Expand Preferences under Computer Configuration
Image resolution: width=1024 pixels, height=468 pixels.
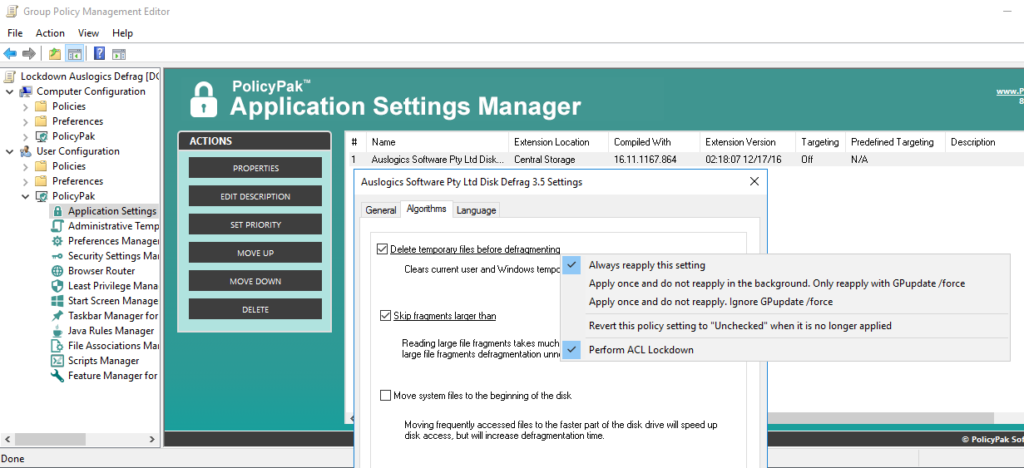click(25, 121)
